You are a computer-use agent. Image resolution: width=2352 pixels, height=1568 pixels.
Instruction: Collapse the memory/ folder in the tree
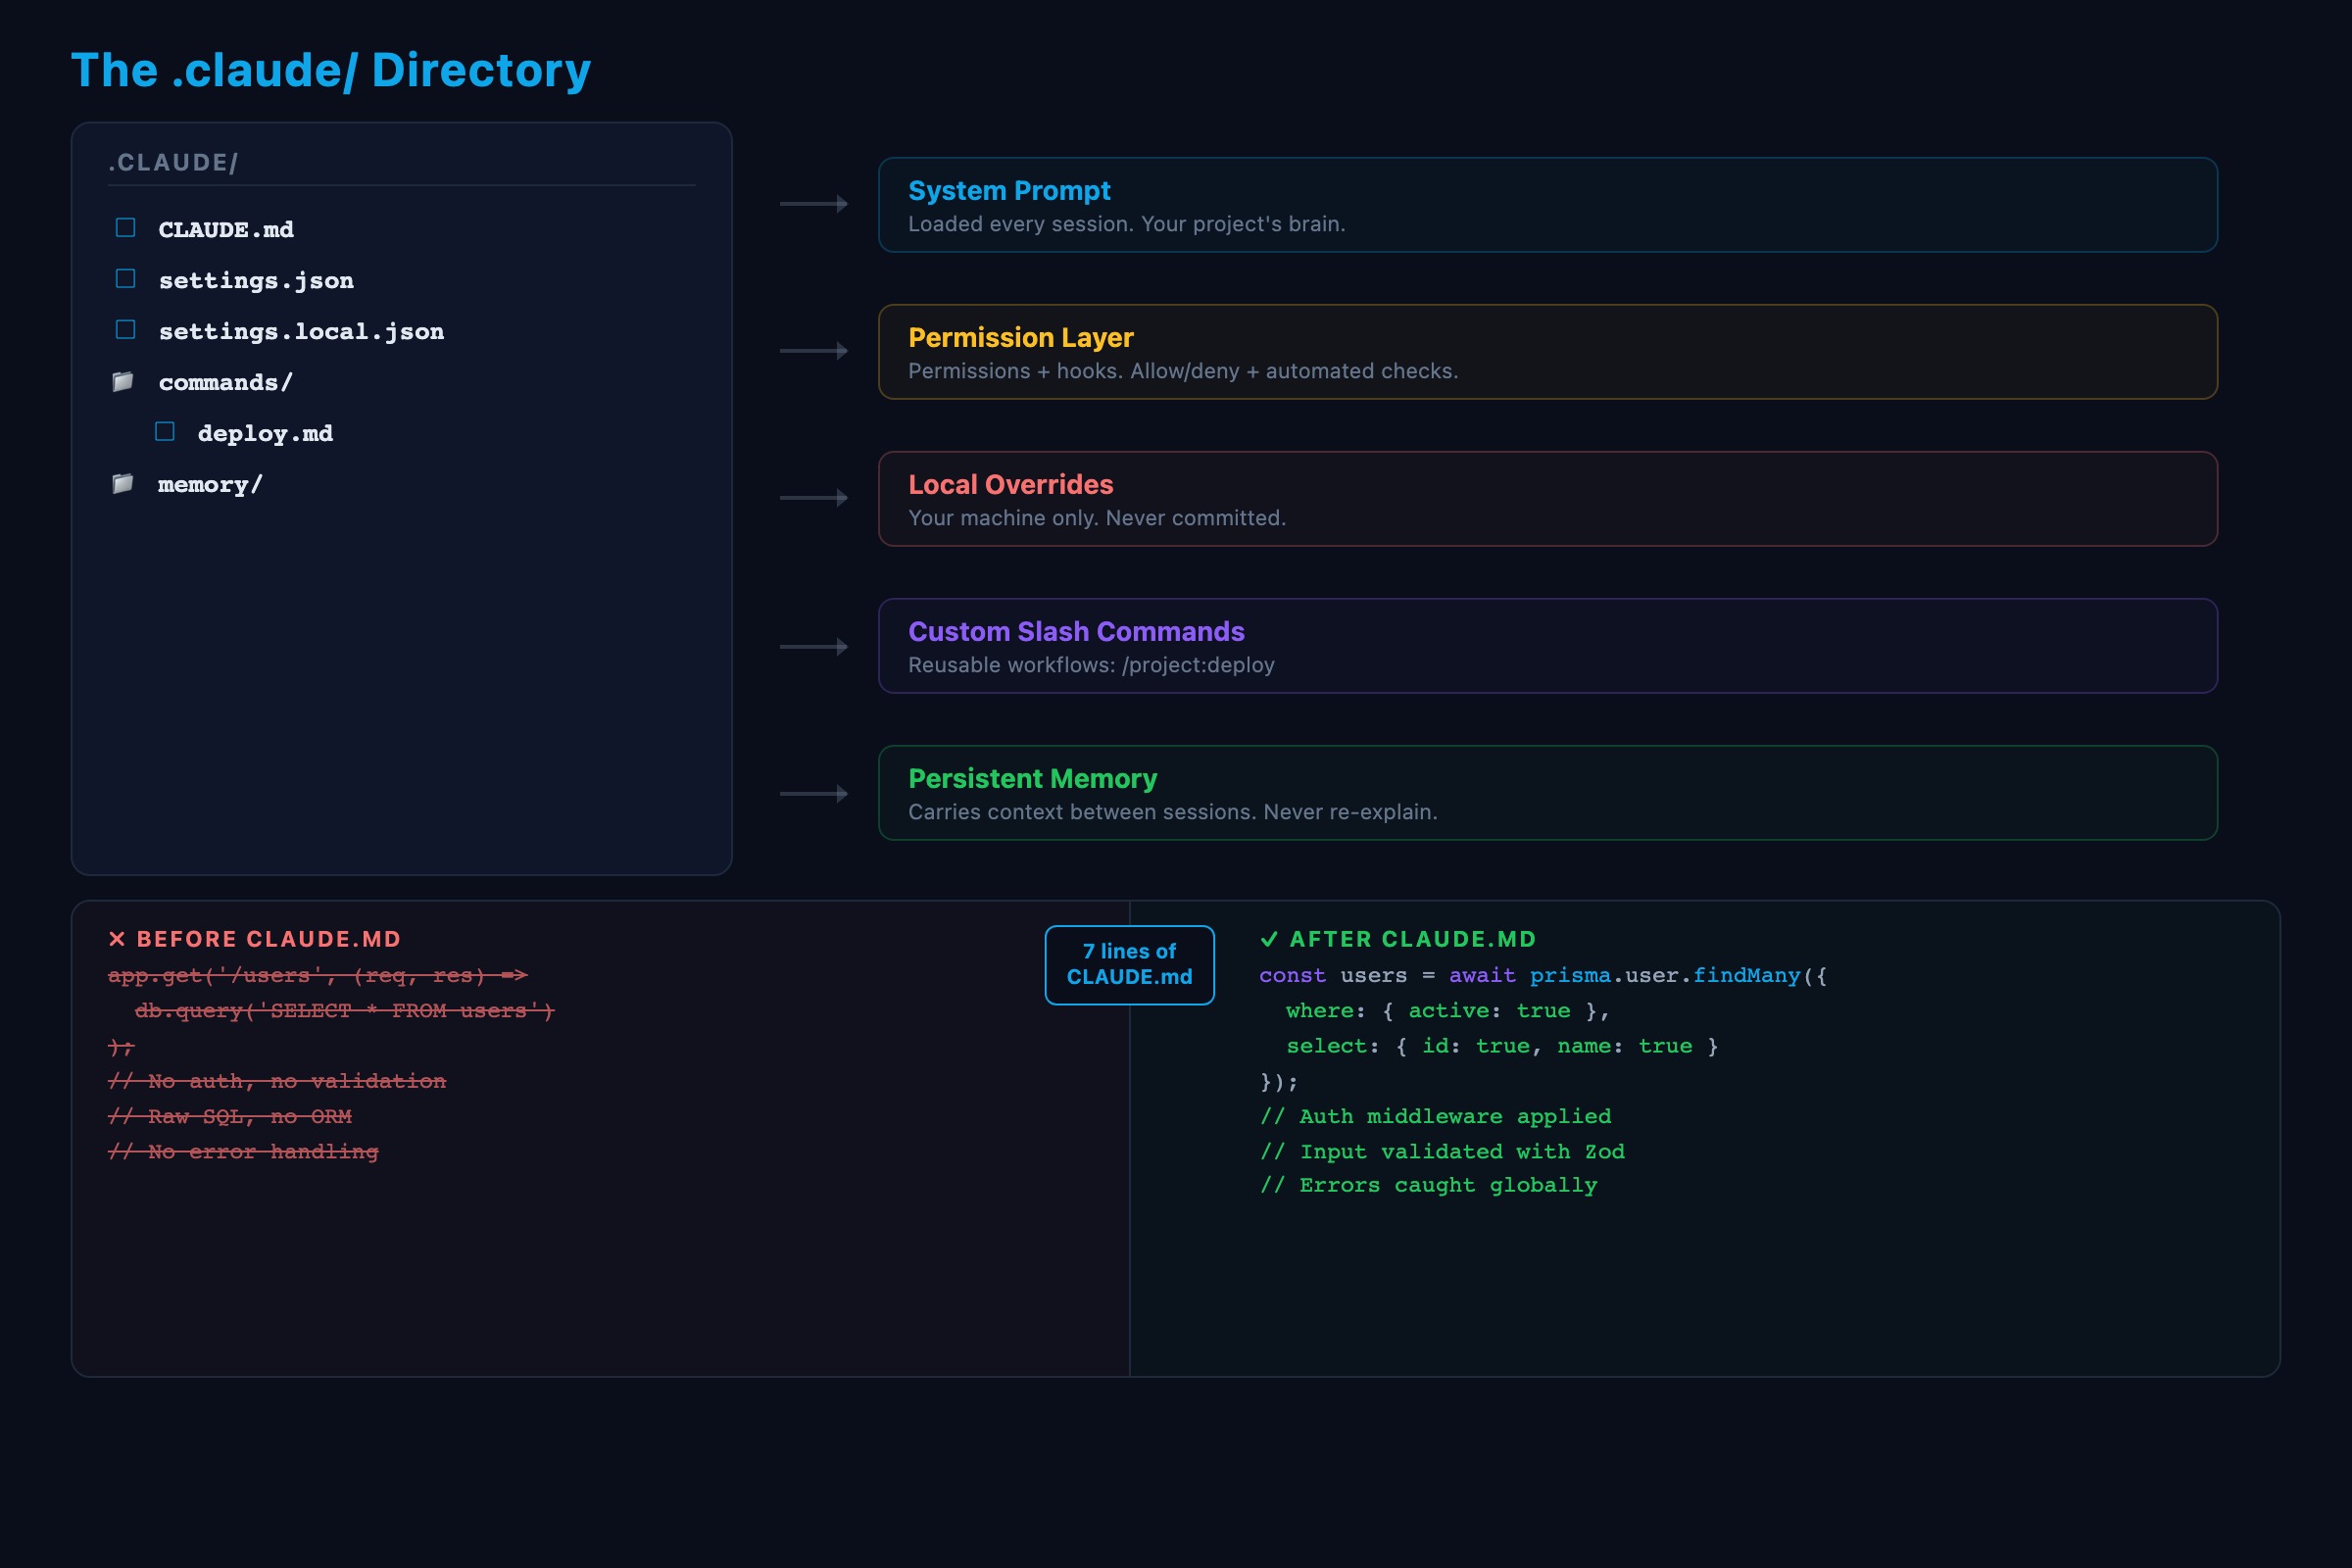click(x=208, y=483)
